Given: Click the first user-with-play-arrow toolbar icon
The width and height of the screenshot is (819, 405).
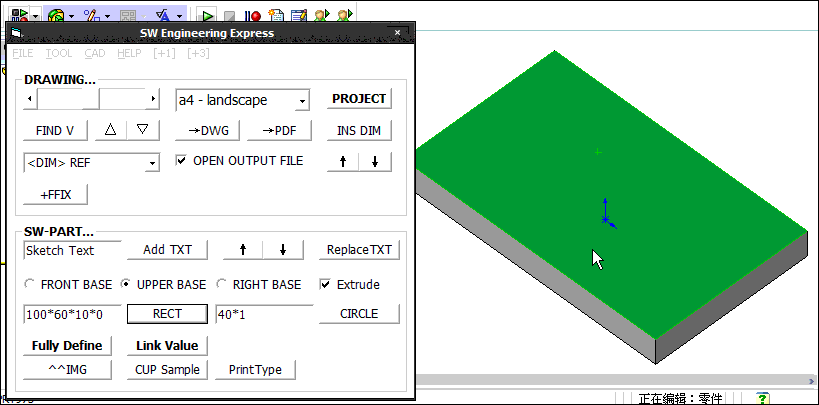Looking at the screenshot, I should click(x=322, y=15).
